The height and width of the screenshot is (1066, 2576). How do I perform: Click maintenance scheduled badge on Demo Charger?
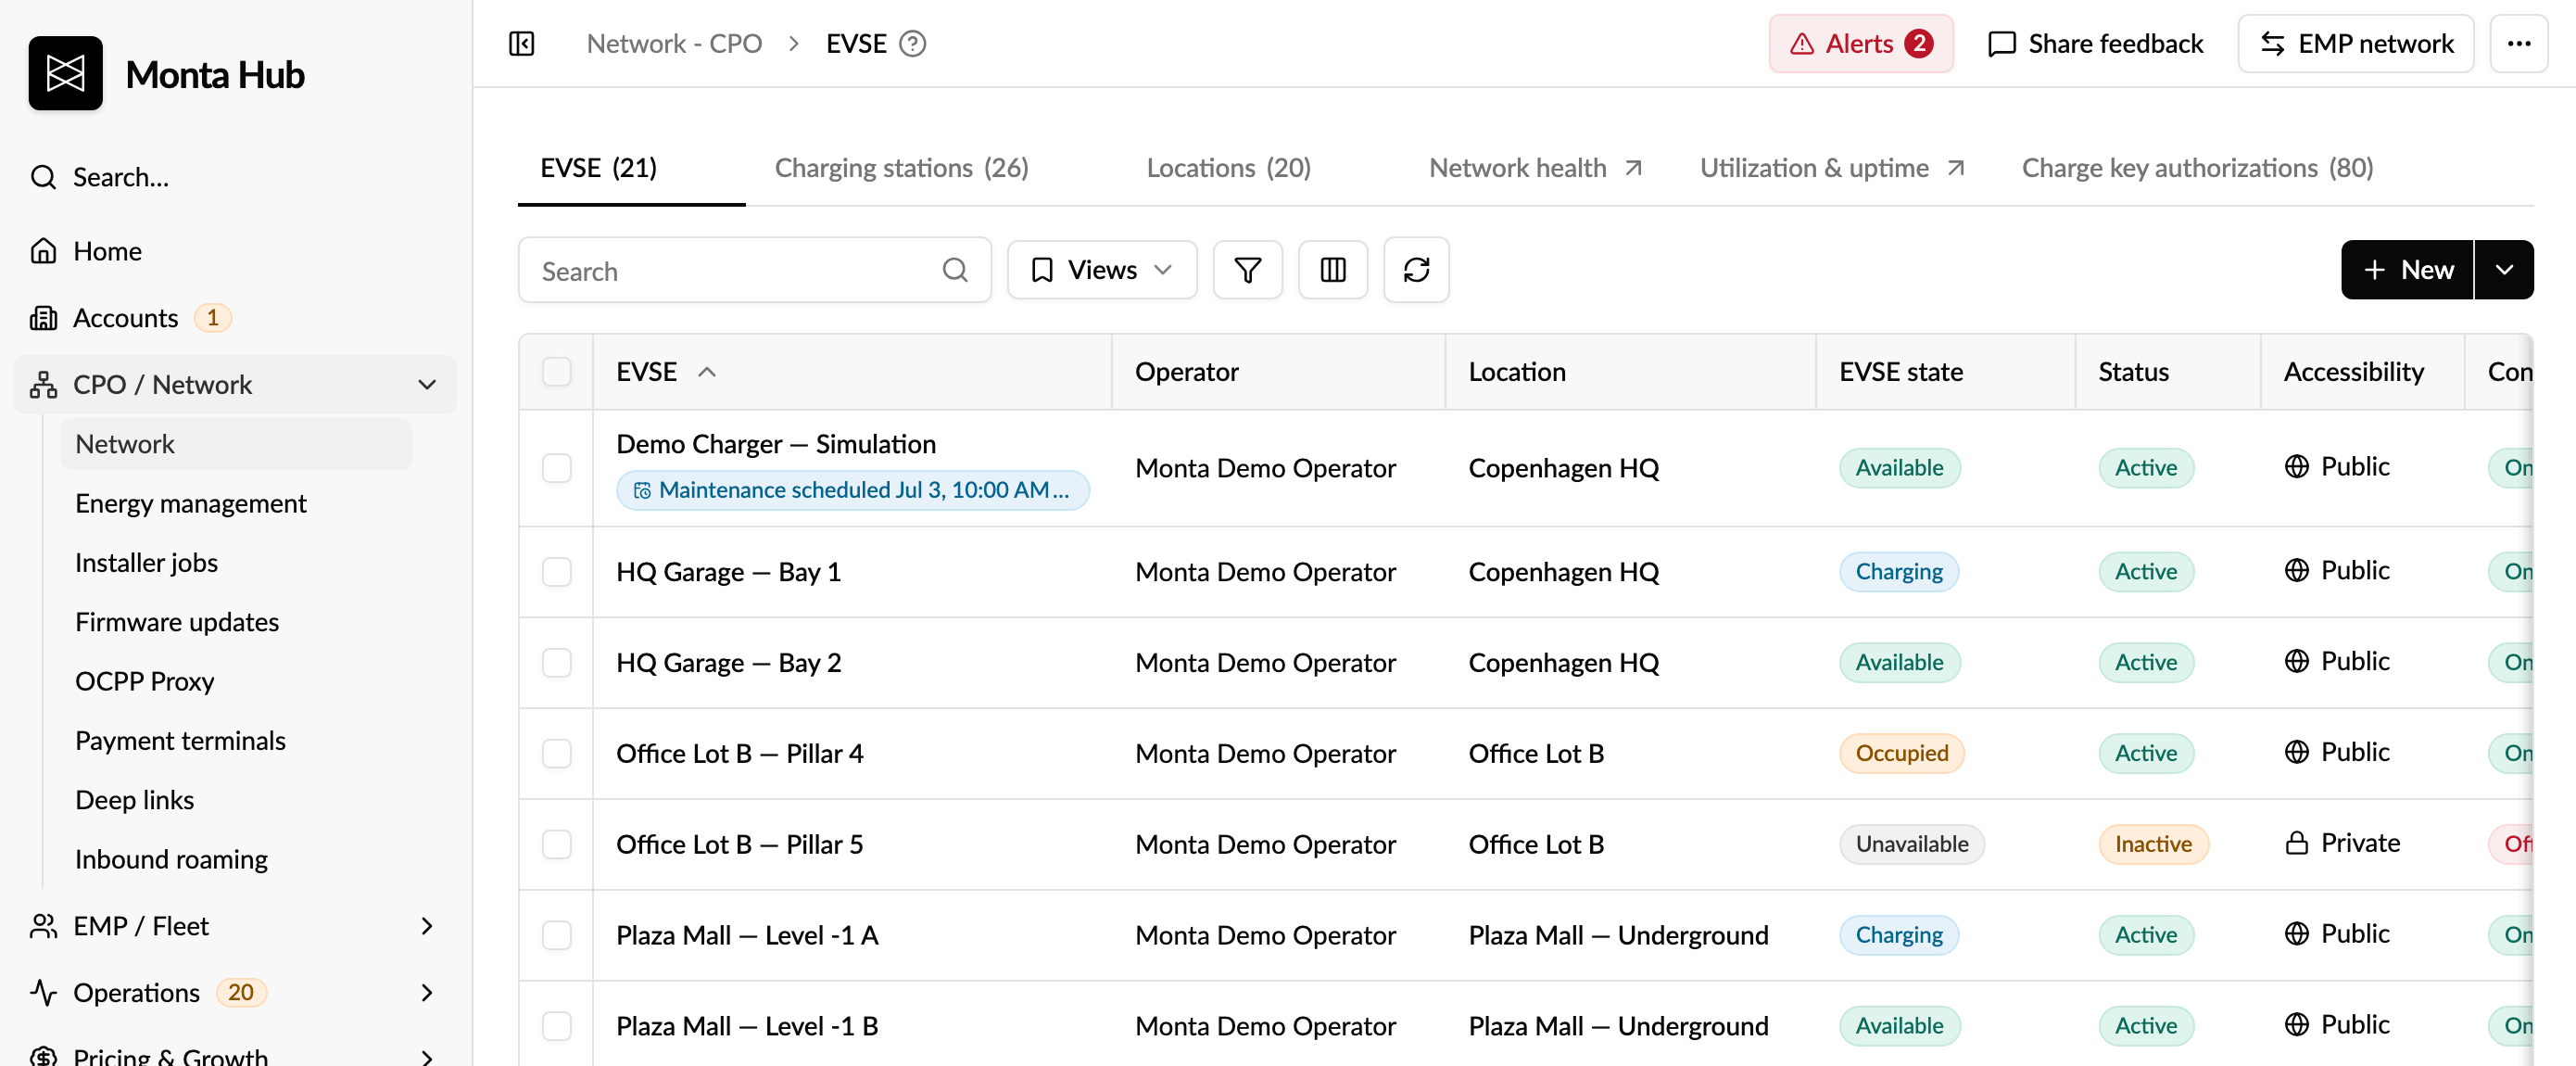point(853,490)
